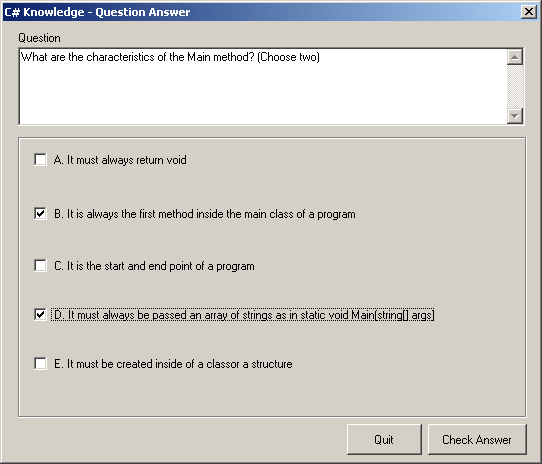Uncheck option D array of strings checkbox
Image resolution: width=542 pixels, height=464 pixels.
pos(40,315)
